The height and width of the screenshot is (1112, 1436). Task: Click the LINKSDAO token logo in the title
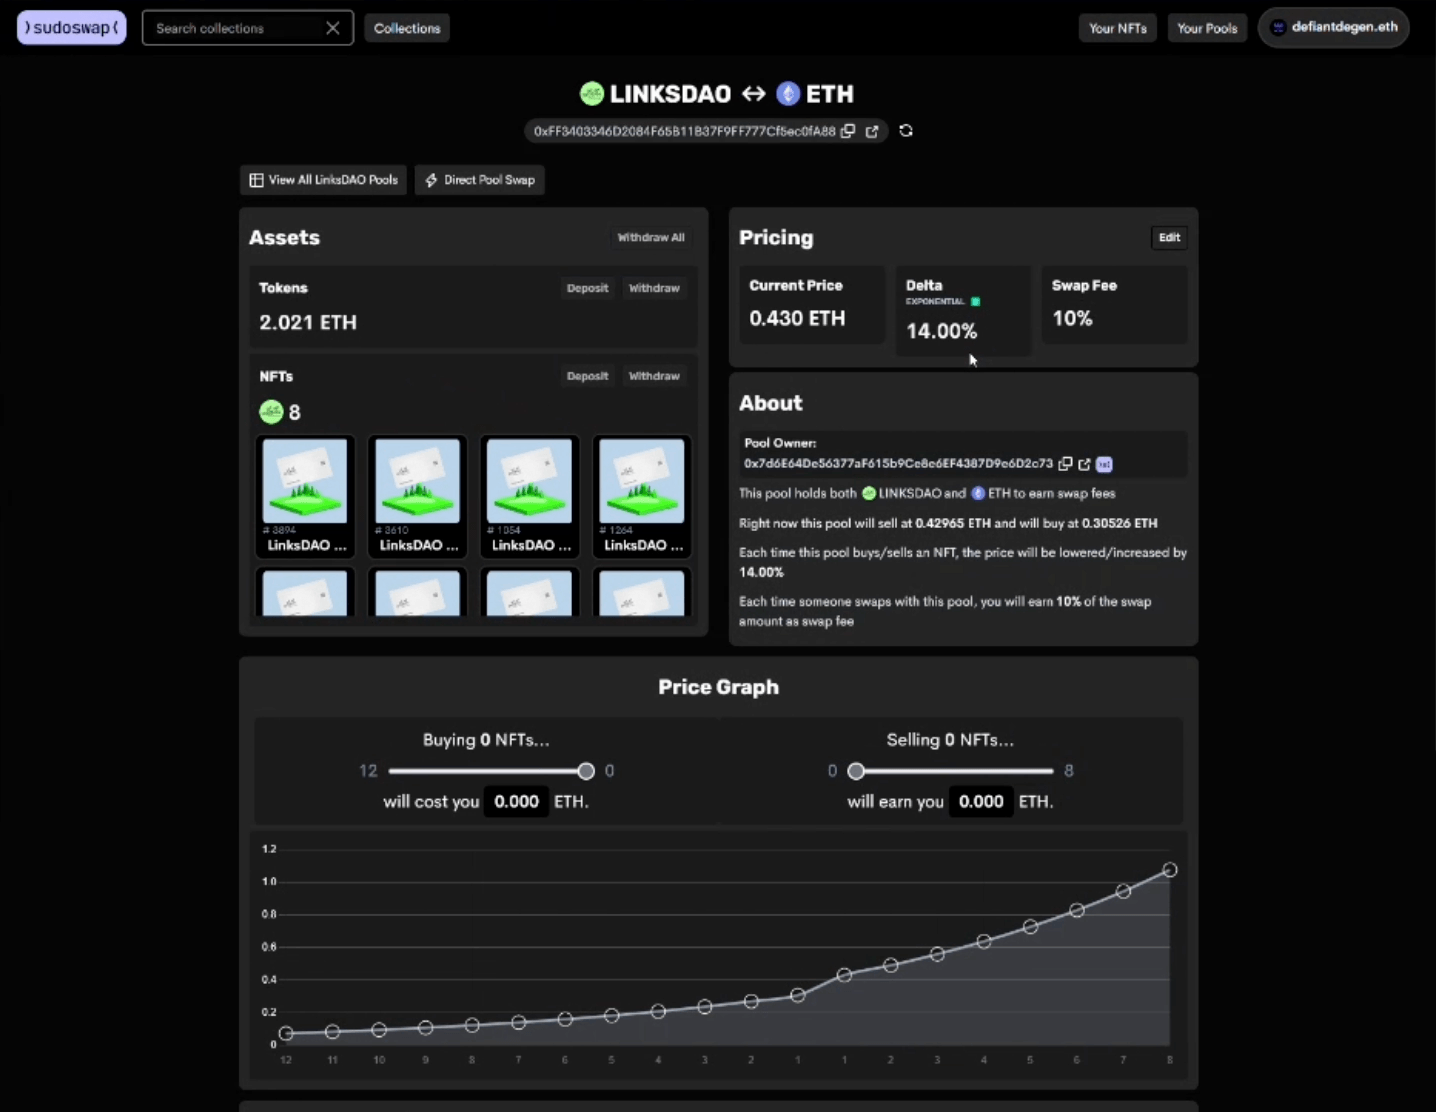592,94
